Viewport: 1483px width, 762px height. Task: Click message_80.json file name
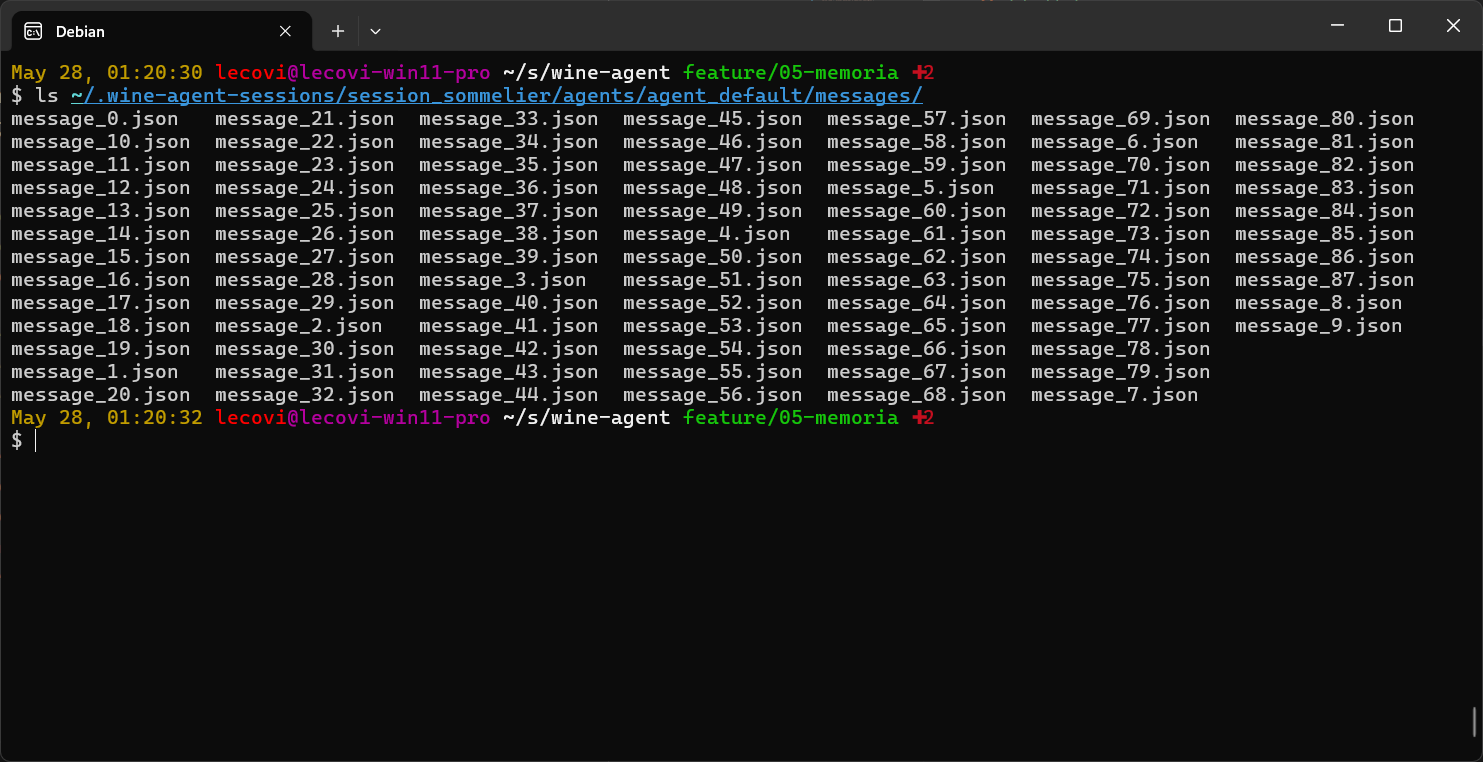pyautogui.click(x=1324, y=119)
